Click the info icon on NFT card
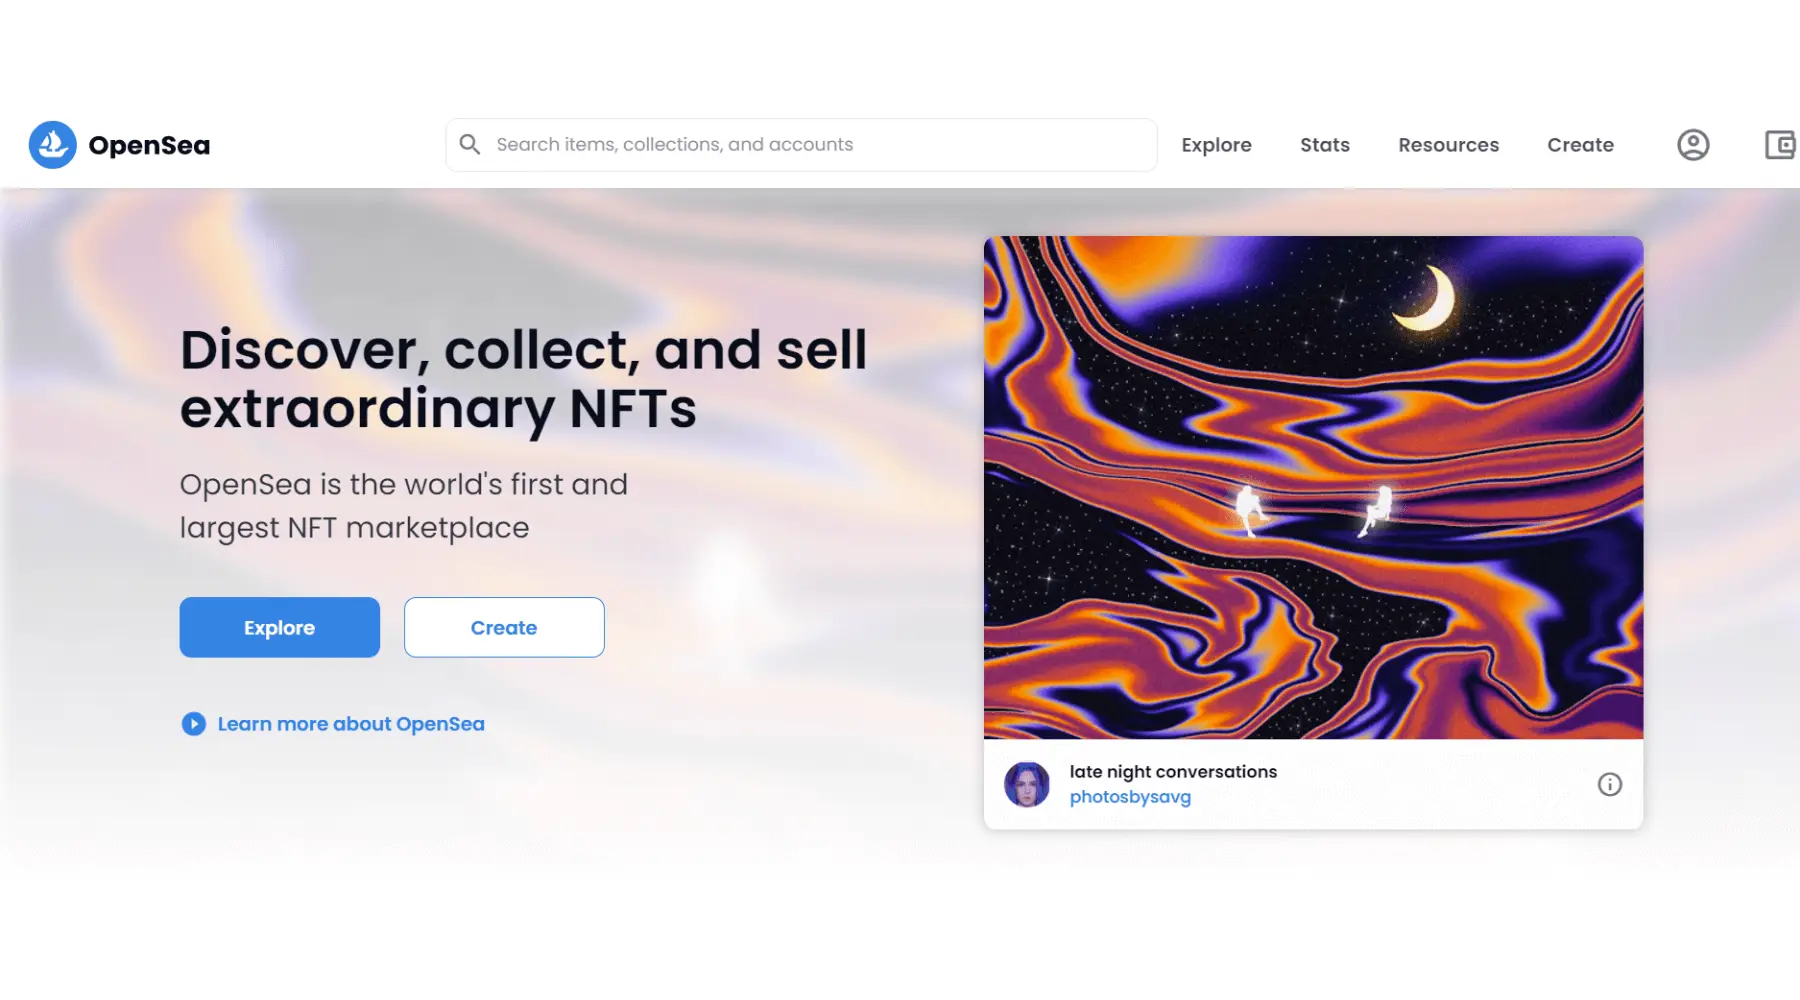The height and width of the screenshot is (1000, 1800). coord(1609,784)
